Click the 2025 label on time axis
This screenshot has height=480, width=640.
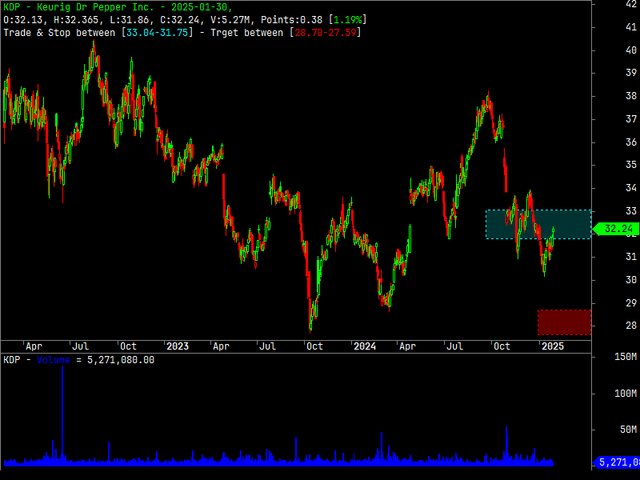coord(552,347)
